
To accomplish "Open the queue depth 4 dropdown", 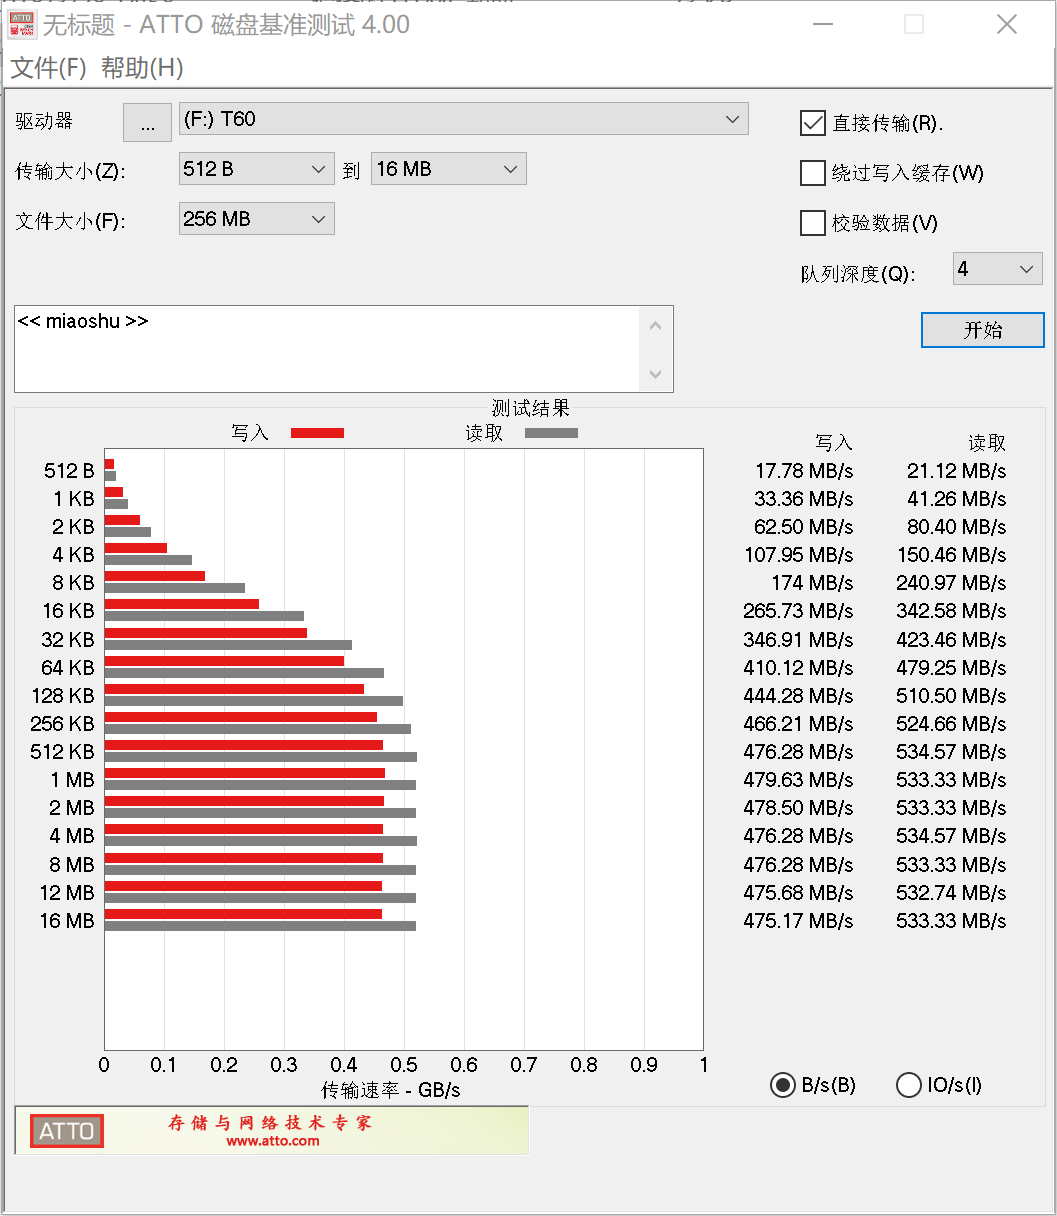I will point(998,268).
